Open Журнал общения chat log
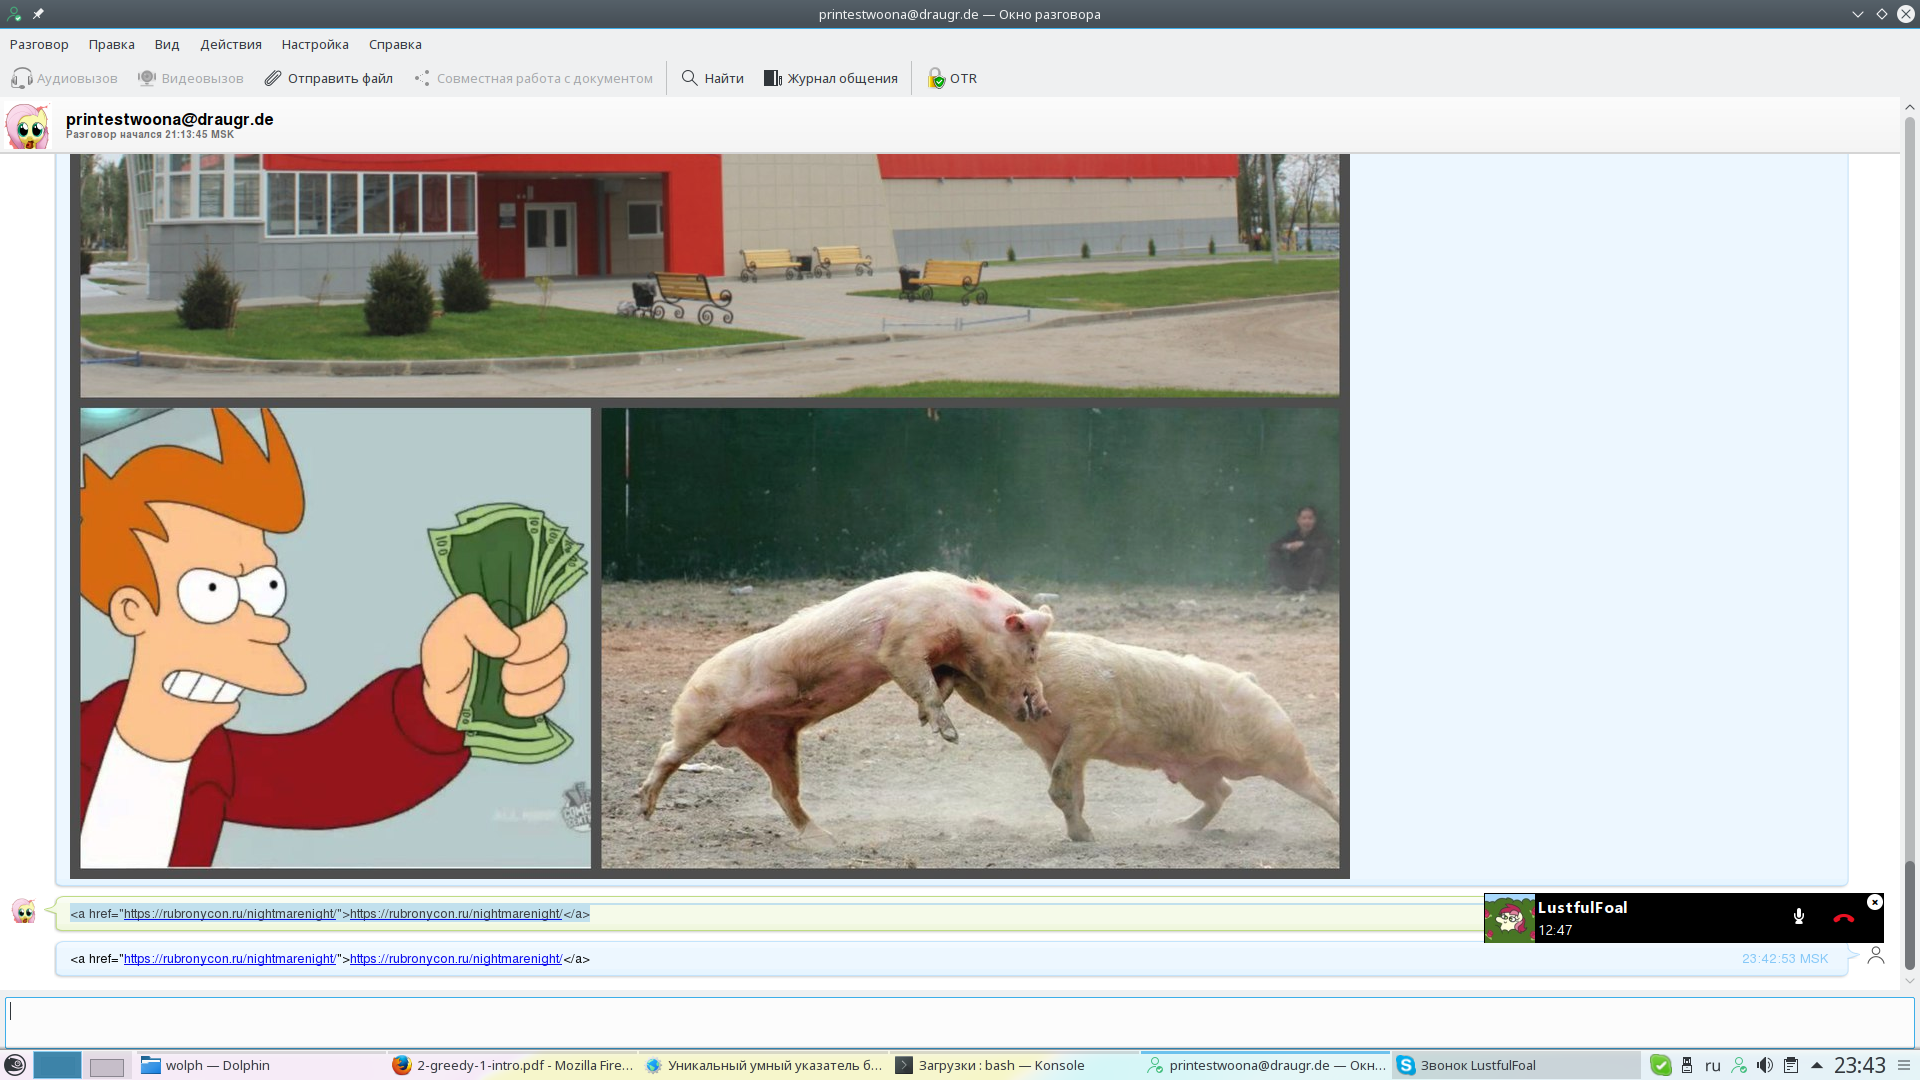This screenshot has height=1080, width=1920. click(830, 78)
